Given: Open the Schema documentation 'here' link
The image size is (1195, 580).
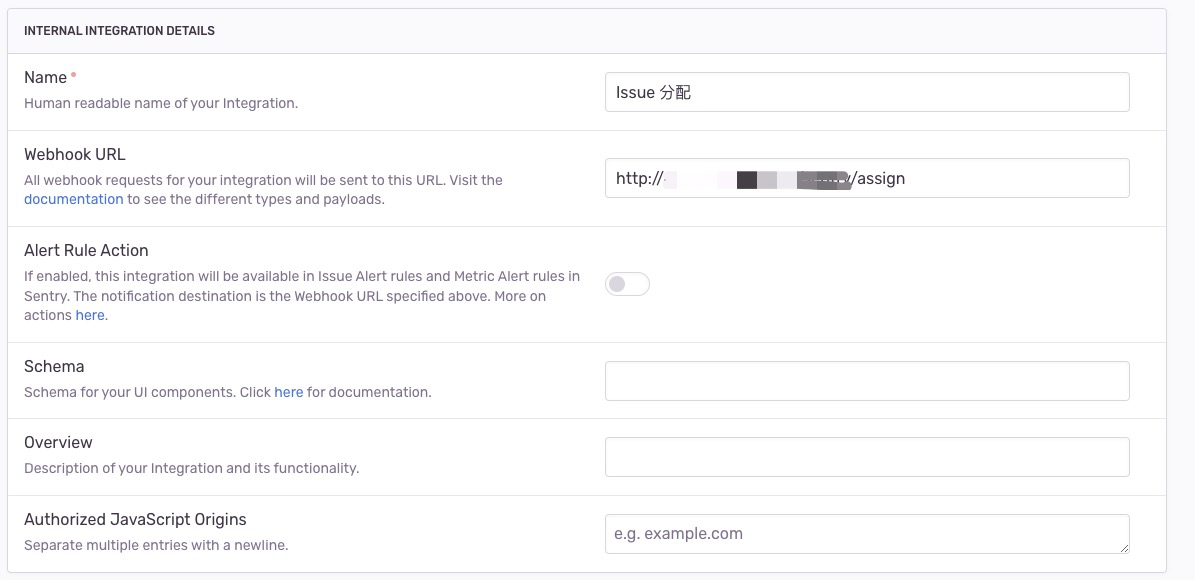Looking at the screenshot, I should (x=288, y=392).
